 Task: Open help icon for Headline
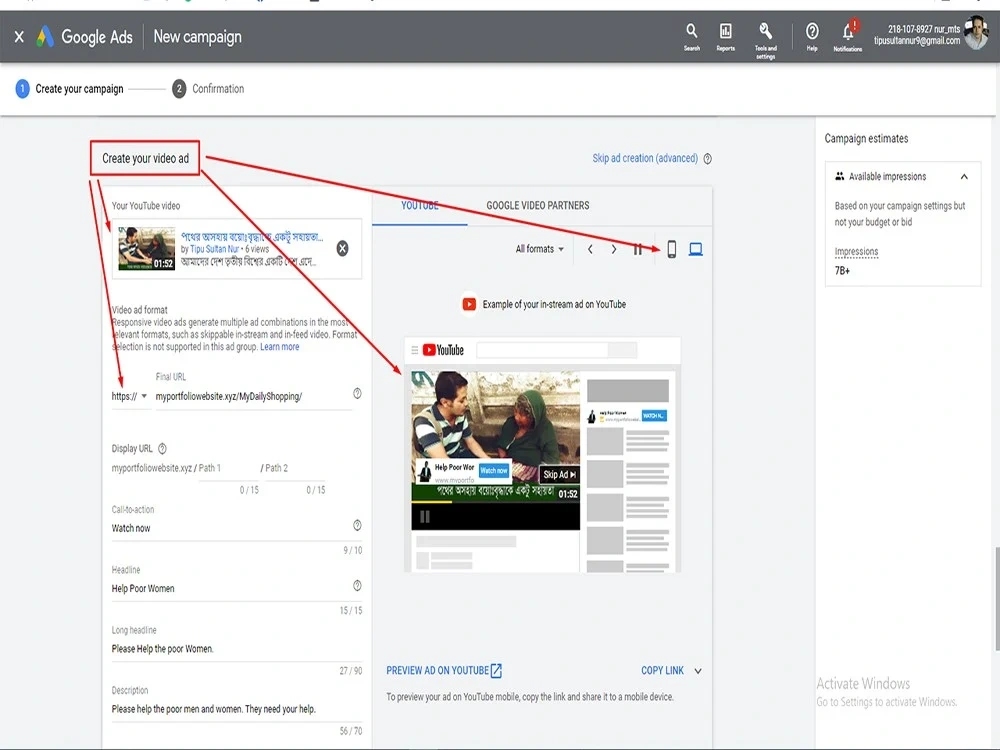point(357,585)
